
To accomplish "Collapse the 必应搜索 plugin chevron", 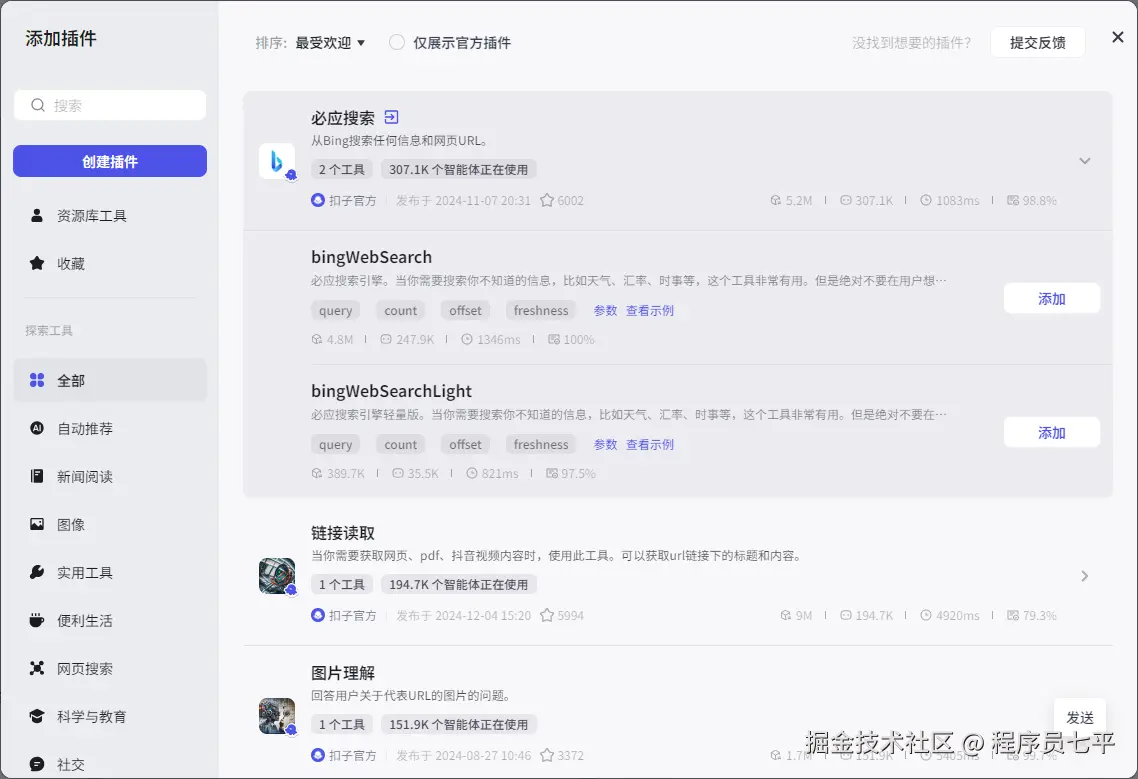I will click(x=1084, y=160).
